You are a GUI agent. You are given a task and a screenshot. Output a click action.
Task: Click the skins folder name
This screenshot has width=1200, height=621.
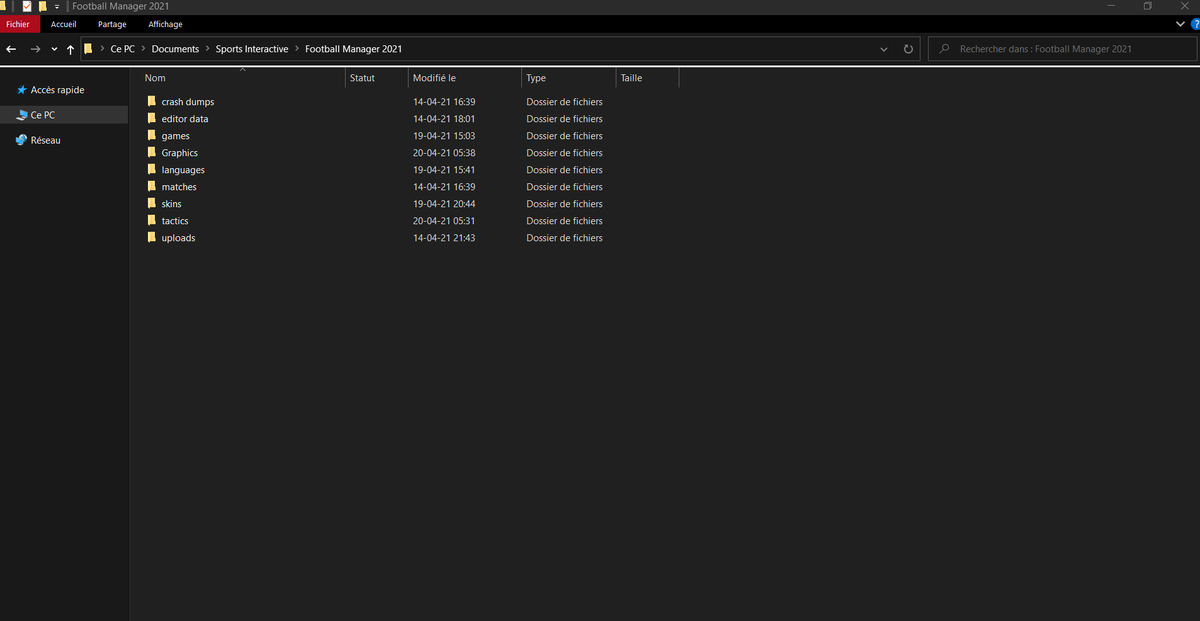[172, 204]
